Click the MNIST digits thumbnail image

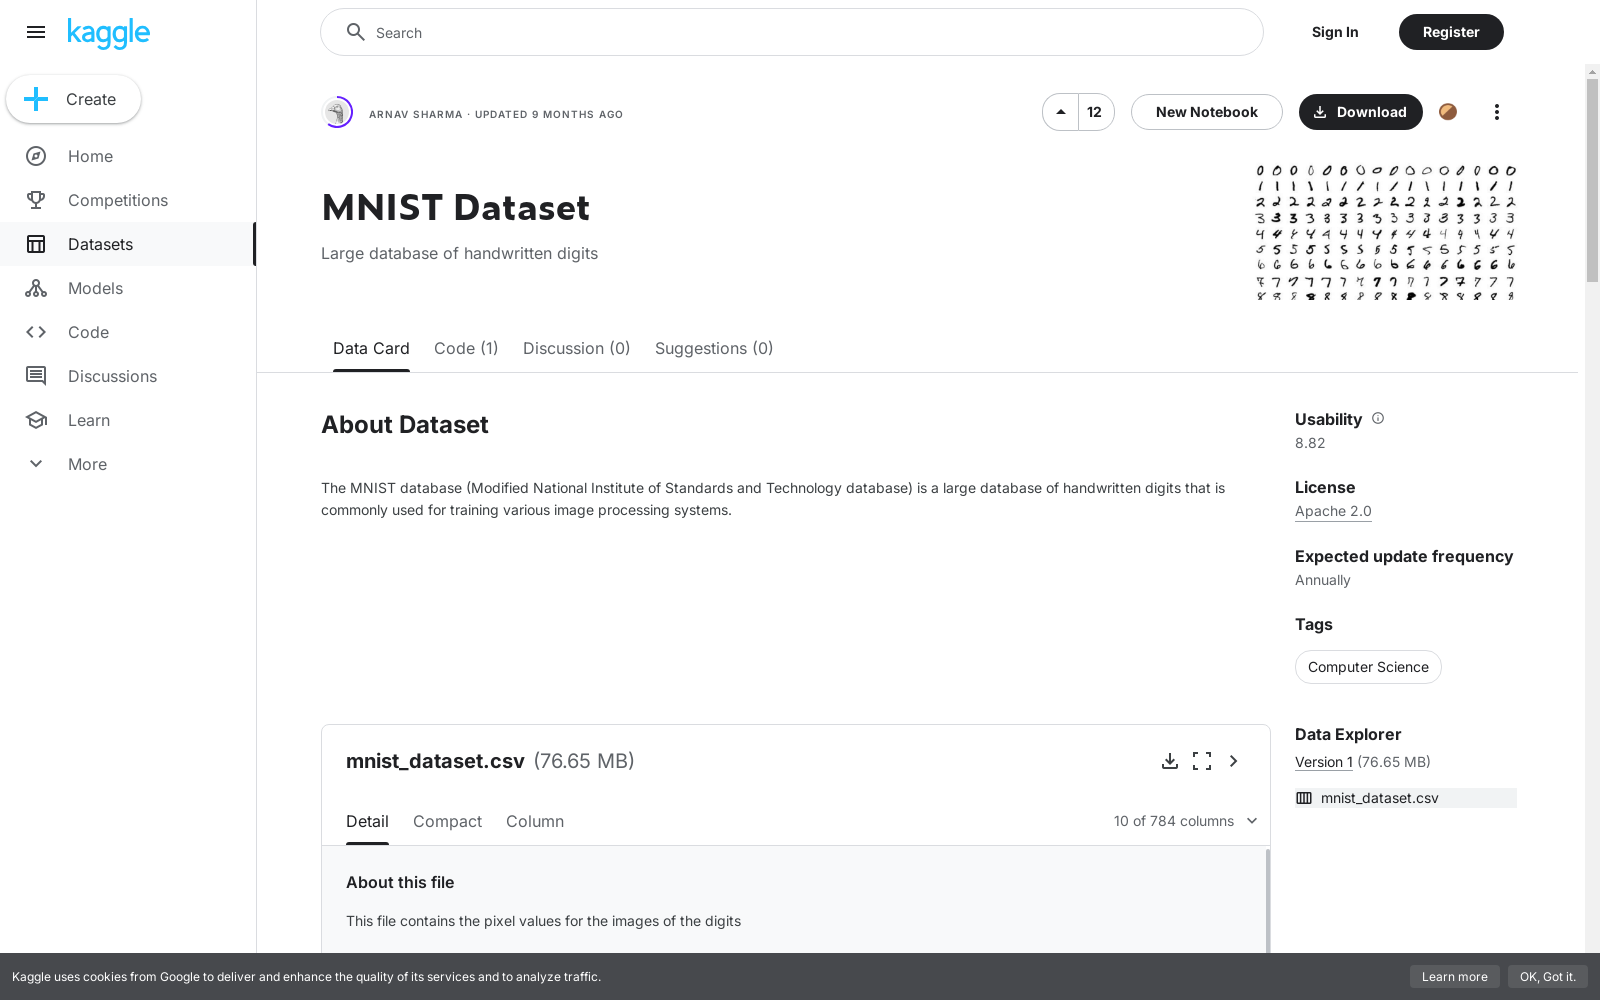click(1386, 233)
